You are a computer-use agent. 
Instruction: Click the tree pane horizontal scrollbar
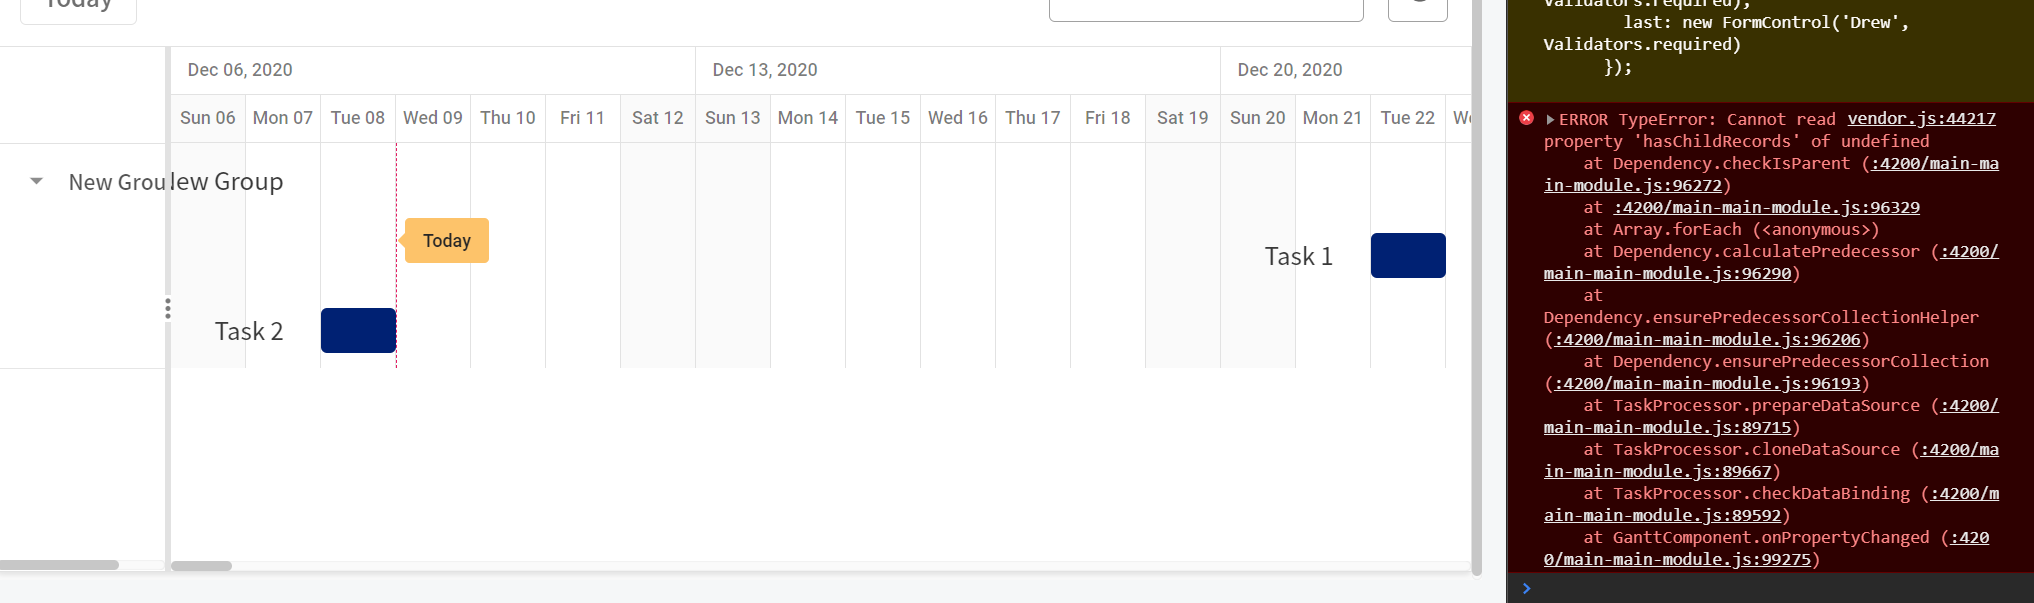pyautogui.click(x=60, y=565)
